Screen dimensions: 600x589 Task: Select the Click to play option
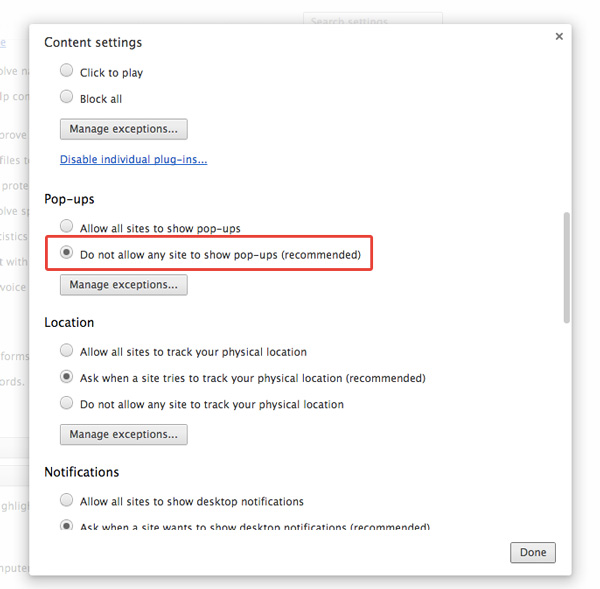[67, 72]
